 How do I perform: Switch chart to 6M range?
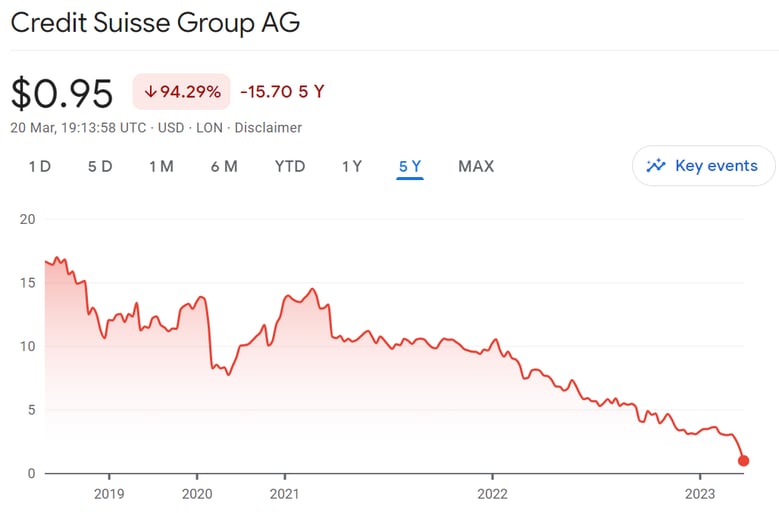[224, 166]
